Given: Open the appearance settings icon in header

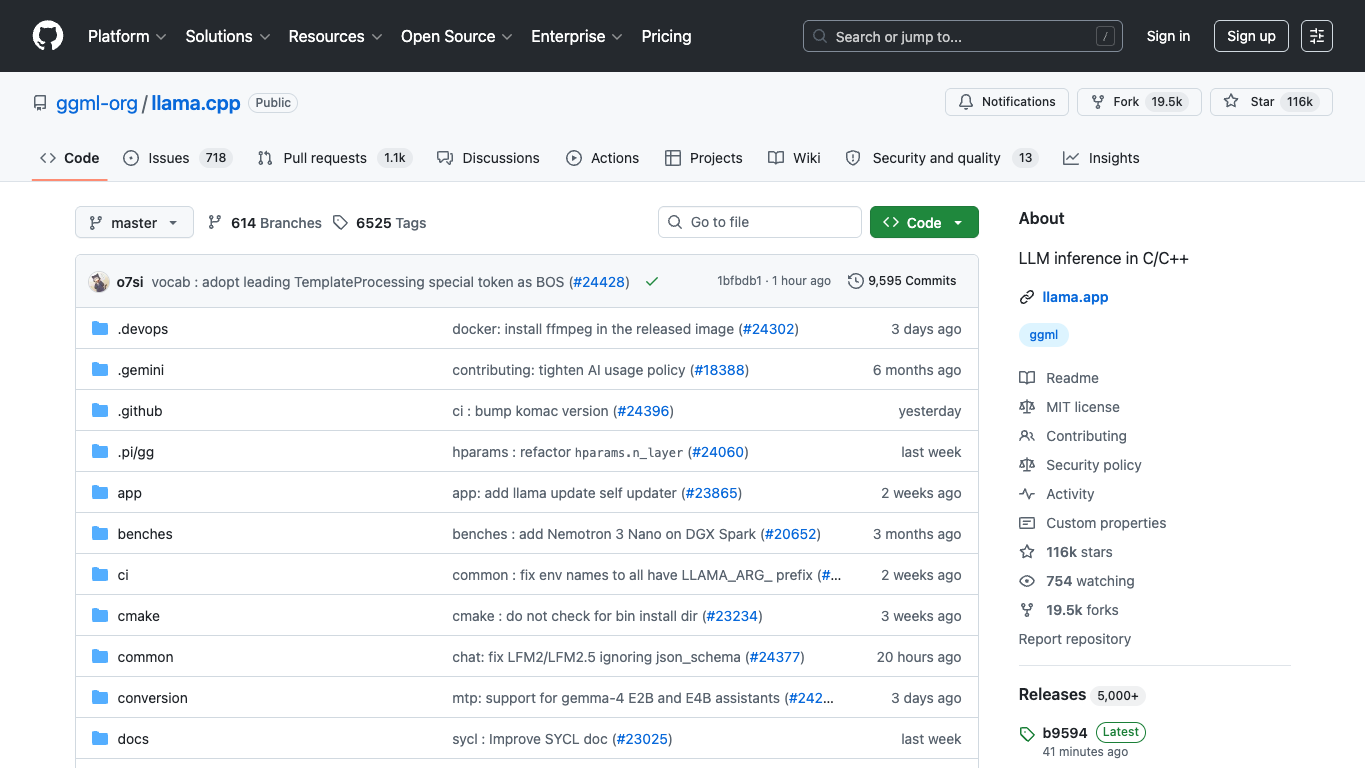Looking at the screenshot, I should pos(1317,36).
